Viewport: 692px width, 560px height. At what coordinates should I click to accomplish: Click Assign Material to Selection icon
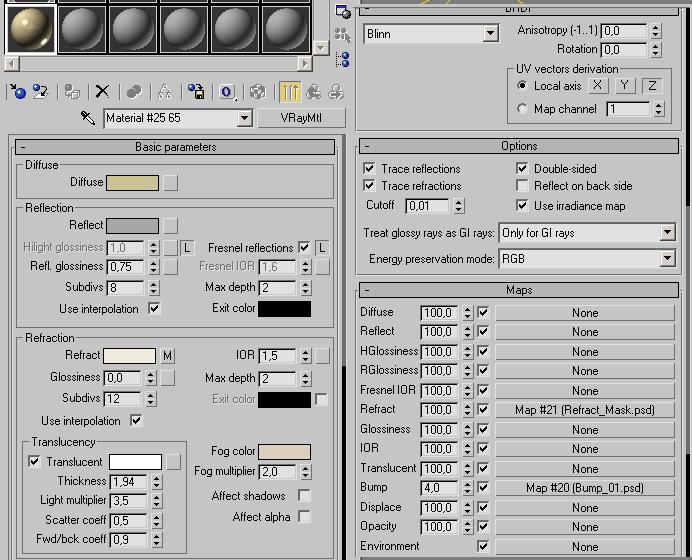pos(72,91)
